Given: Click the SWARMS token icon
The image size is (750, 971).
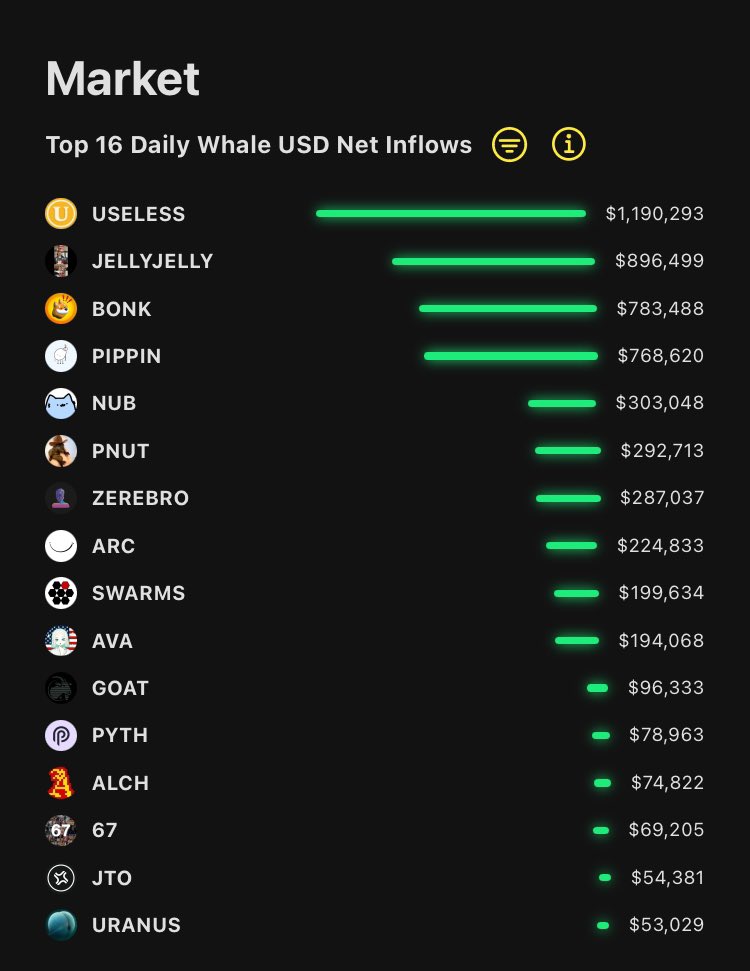Looking at the screenshot, I should coord(61,593).
